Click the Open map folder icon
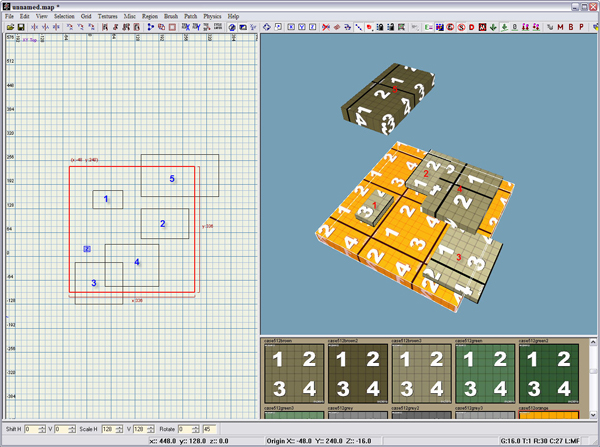This screenshot has width=600, height=447. [x=10, y=27]
